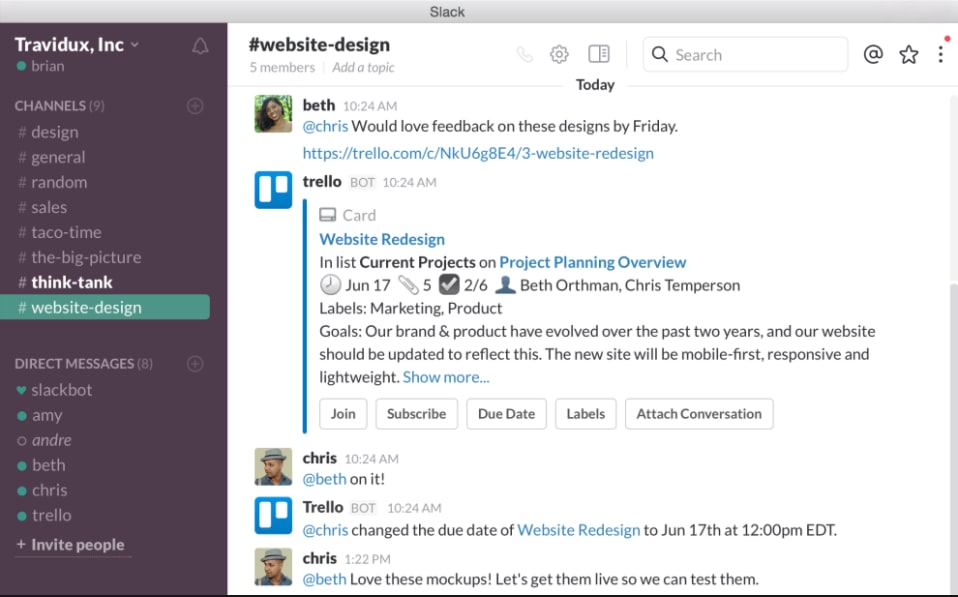Click Show more... in card description
Image resolution: width=958 pixels, height=597 pixels.
(446, 377)
